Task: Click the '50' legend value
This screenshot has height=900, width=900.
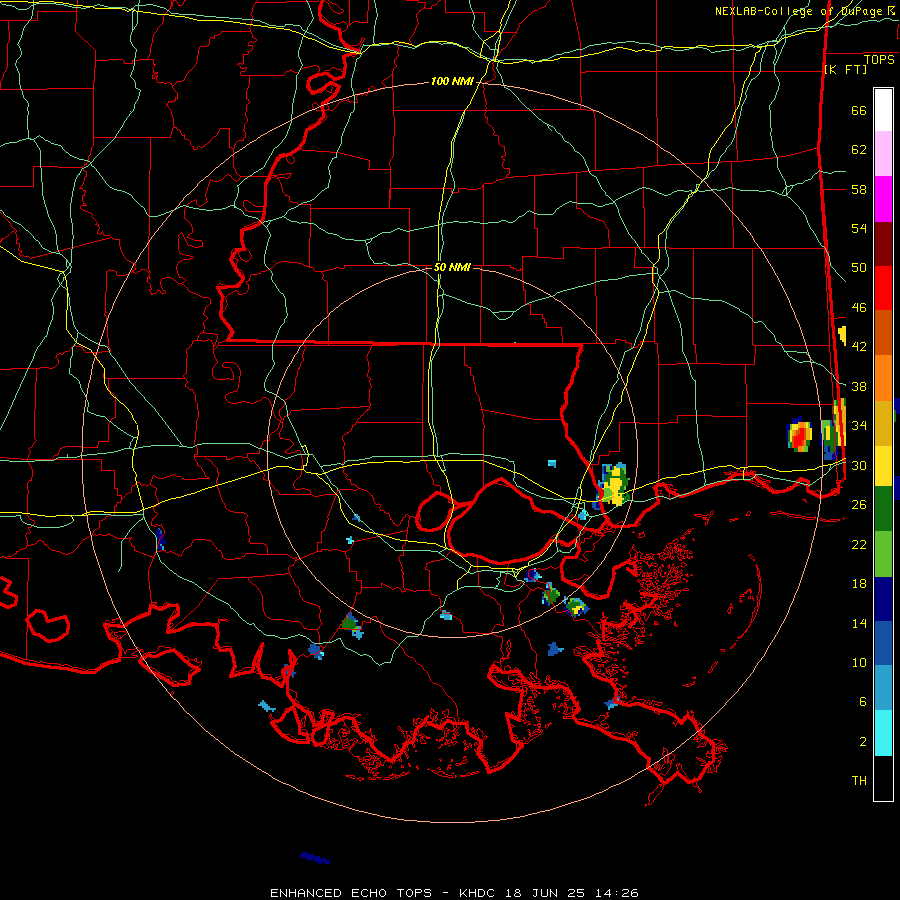Action: pos(859,268)
